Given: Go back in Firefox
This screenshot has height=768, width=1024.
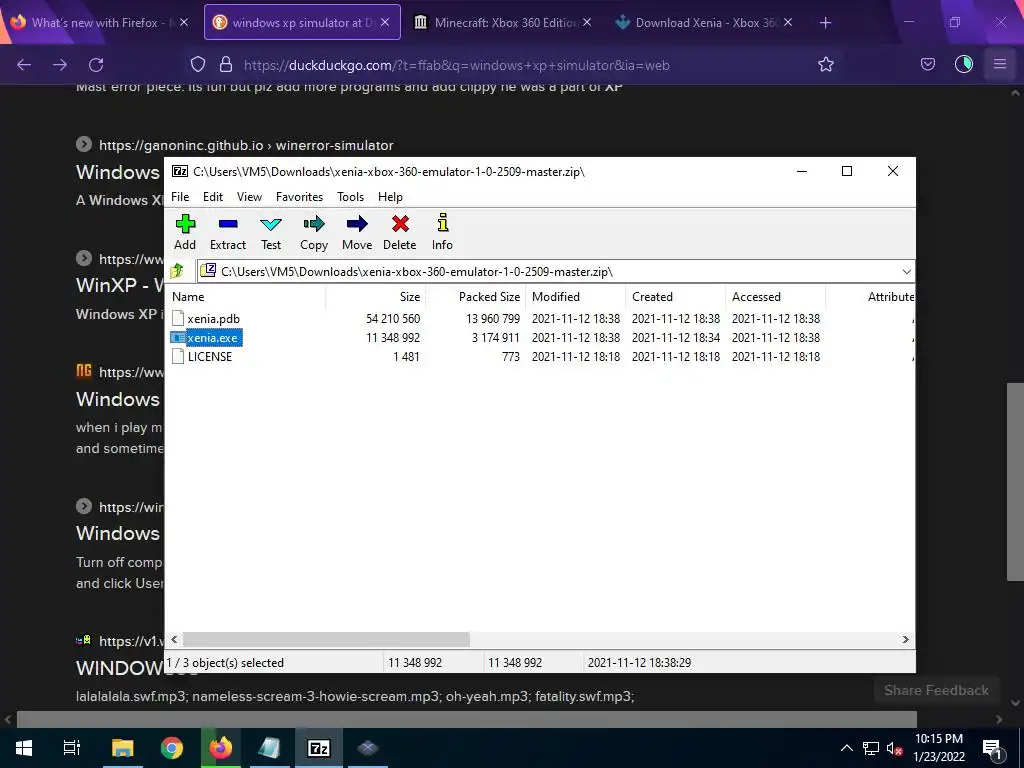Looking at the screenshot, I should 24,65.
